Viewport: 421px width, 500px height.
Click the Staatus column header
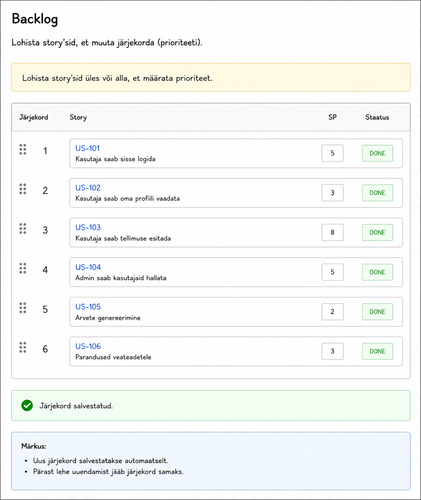click(x=377, y=117)
